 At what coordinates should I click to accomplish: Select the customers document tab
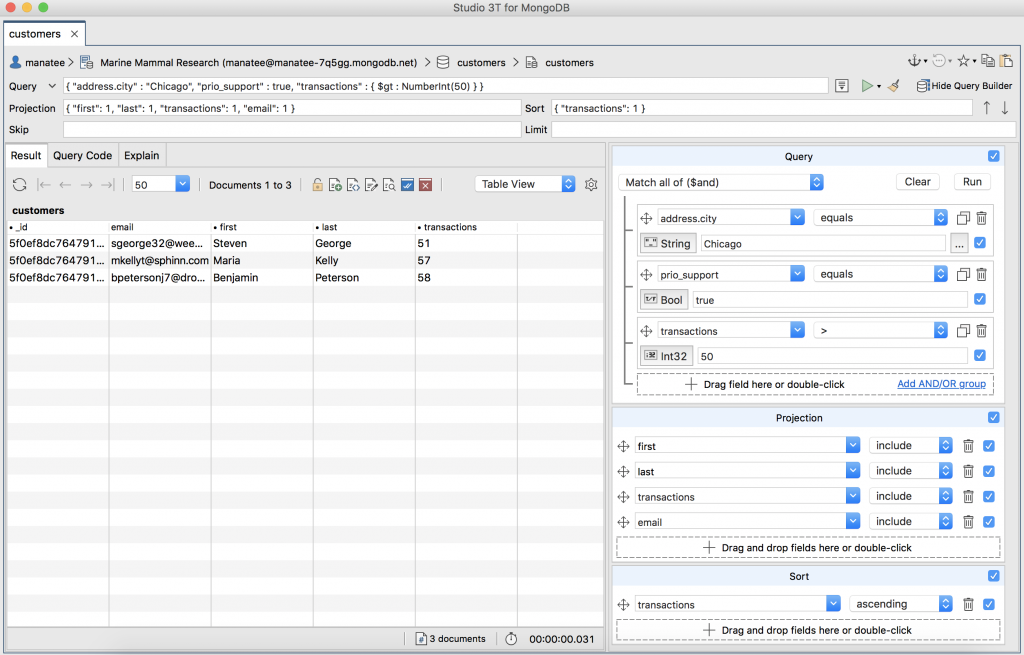(44, 34)
